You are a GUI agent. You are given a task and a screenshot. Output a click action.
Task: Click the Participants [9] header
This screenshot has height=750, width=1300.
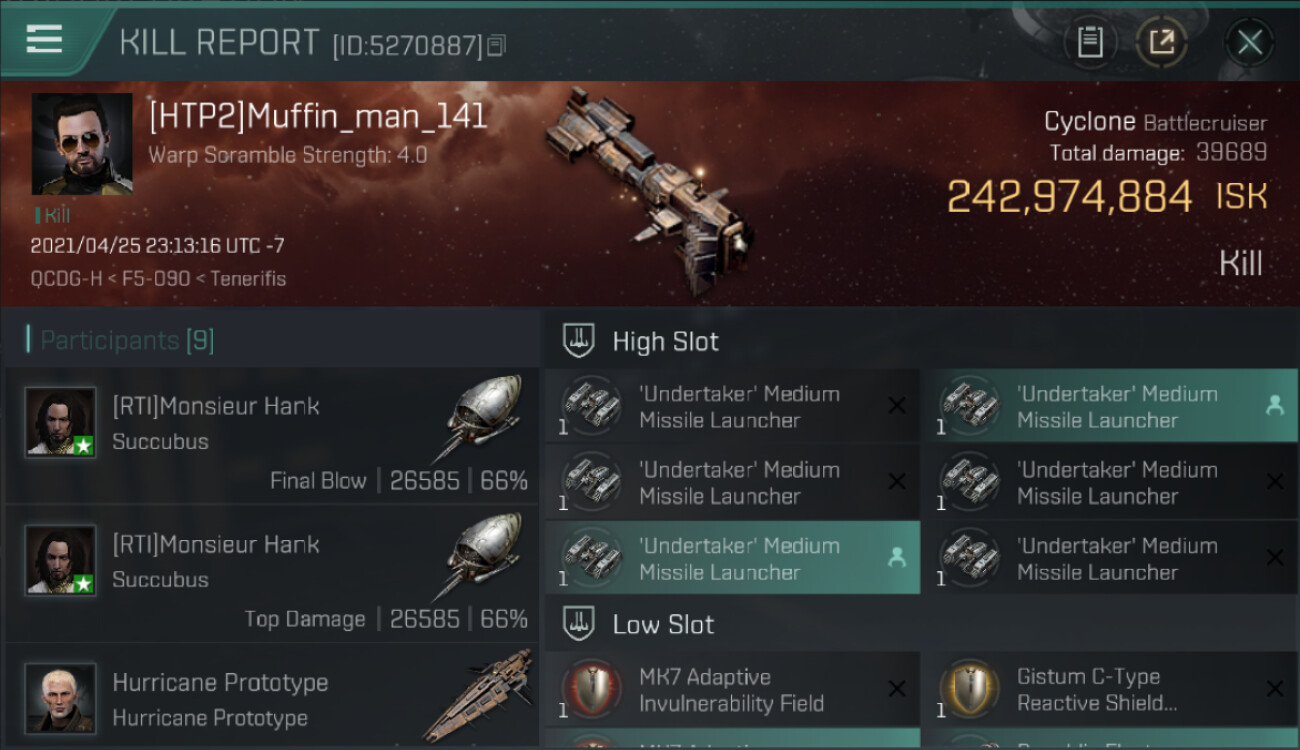pos(120,340)
